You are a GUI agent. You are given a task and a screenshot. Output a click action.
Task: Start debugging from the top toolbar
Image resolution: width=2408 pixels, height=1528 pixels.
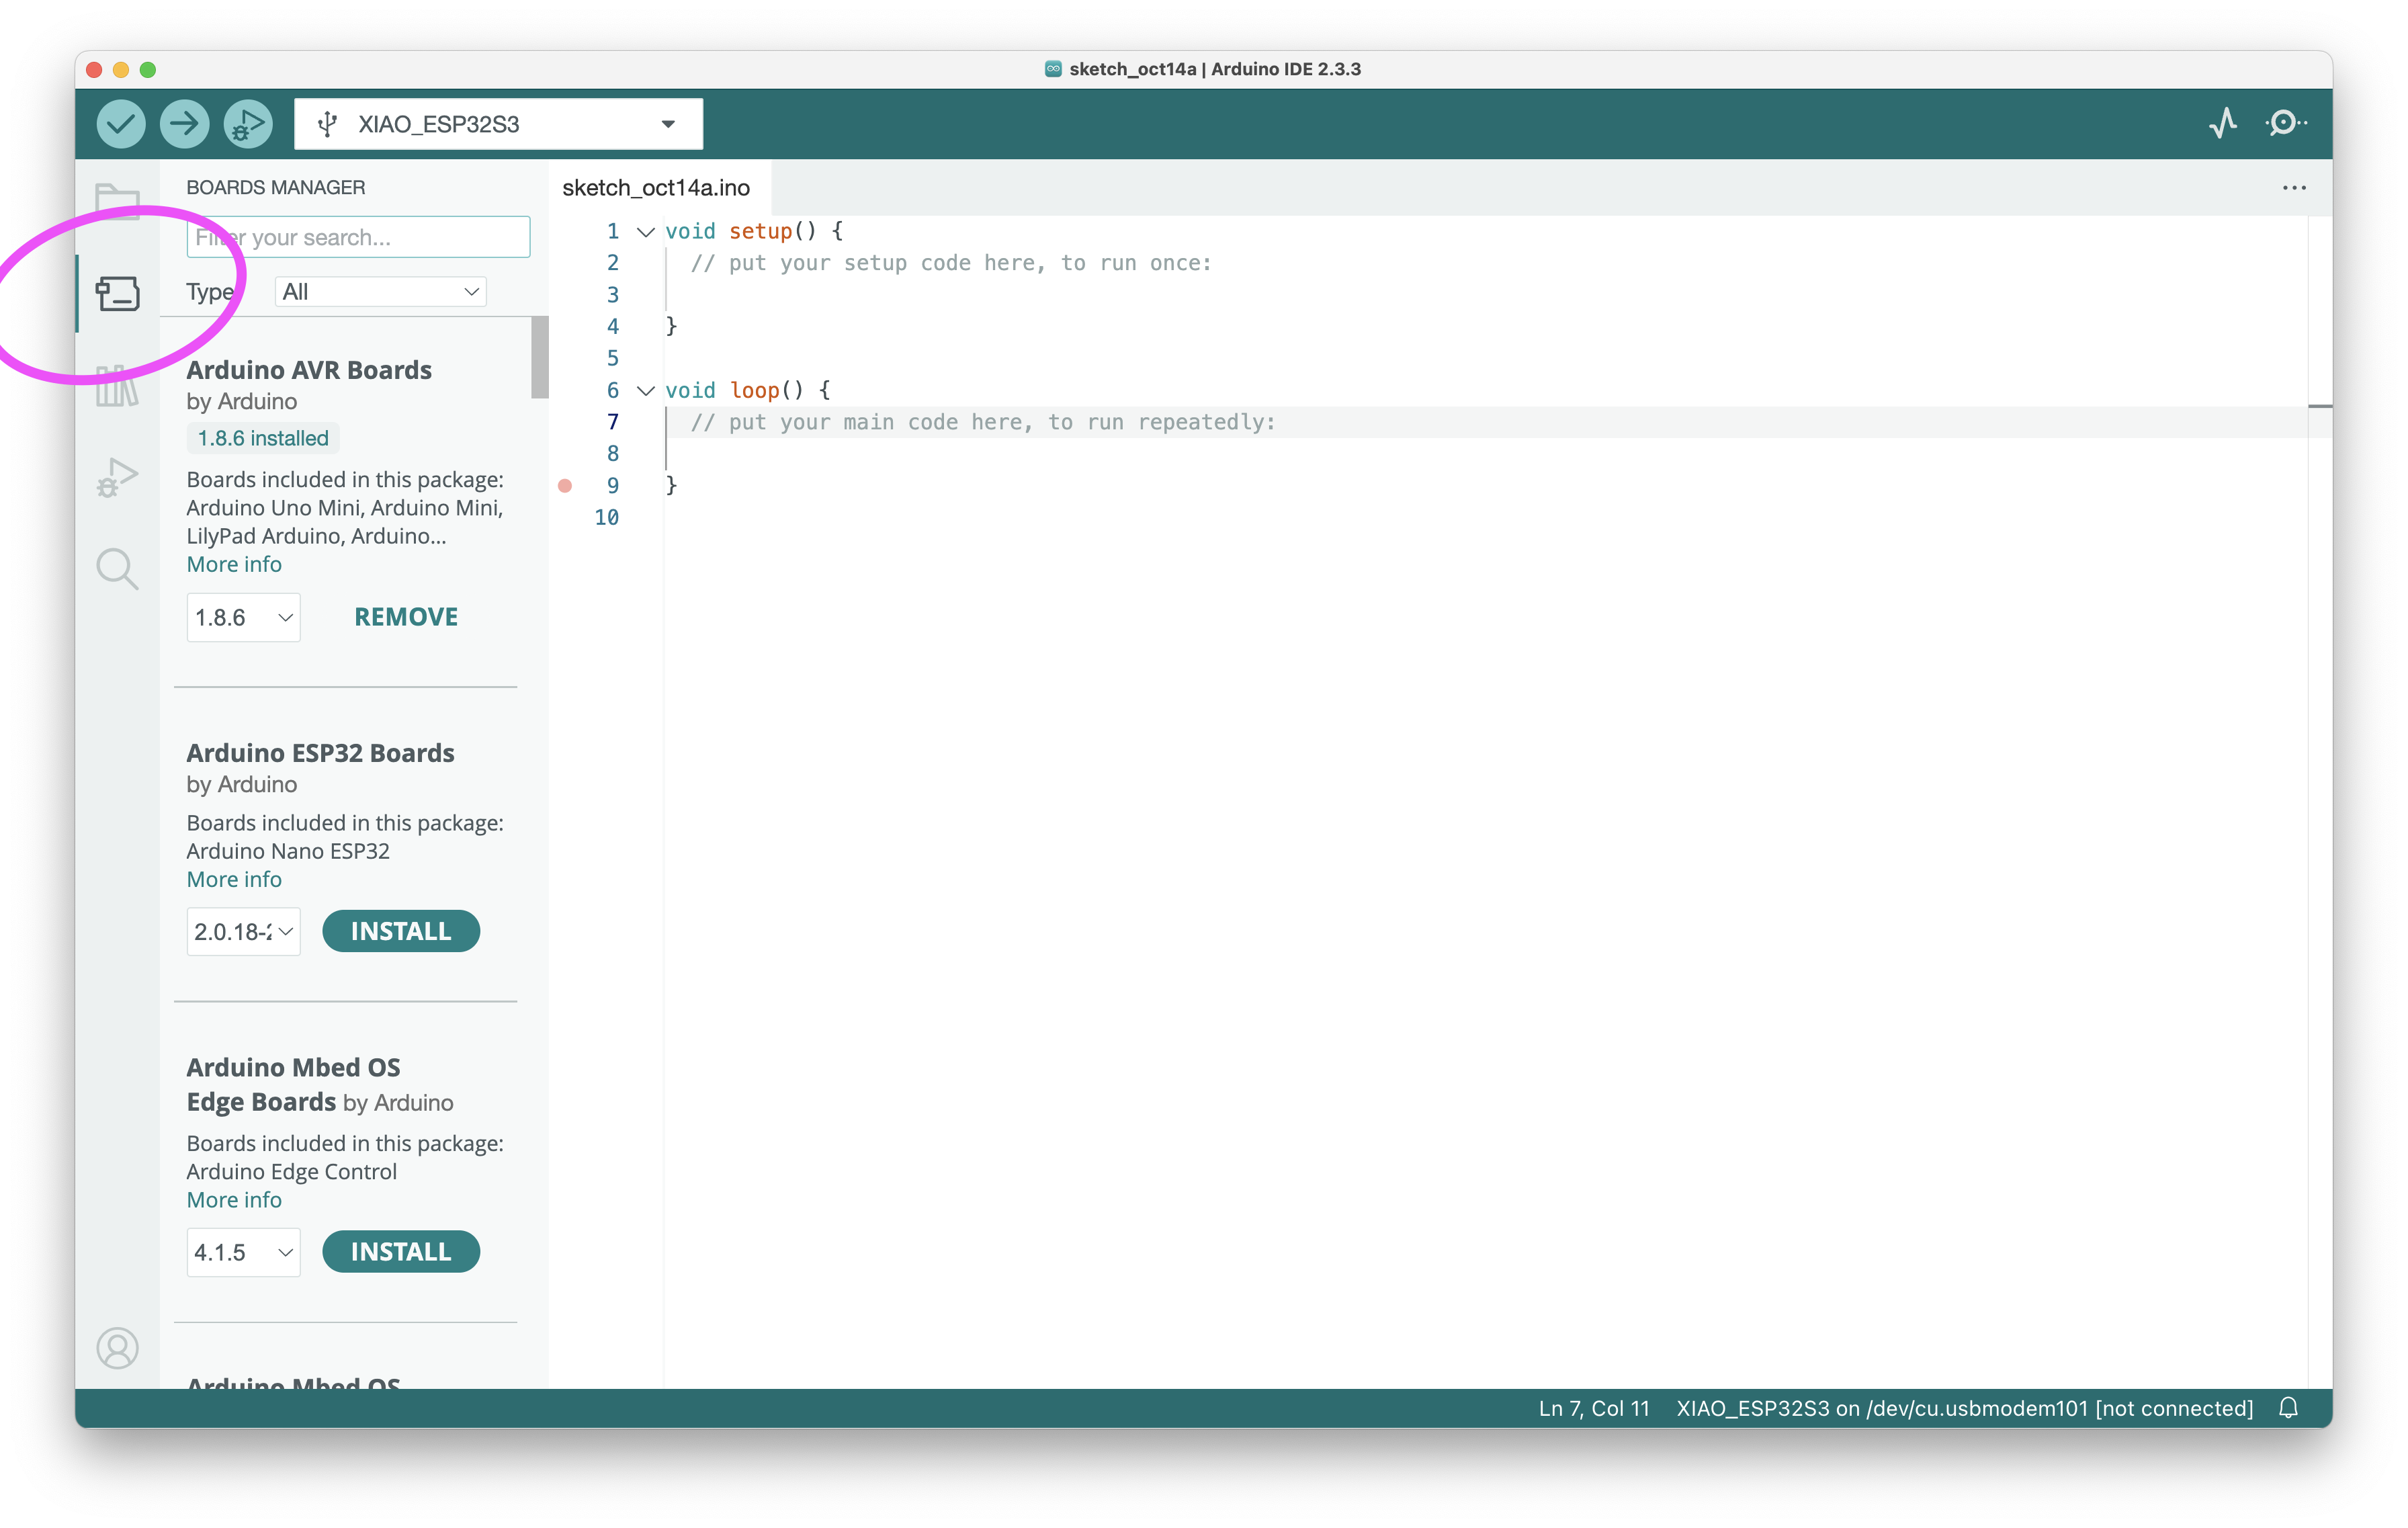pyautogui.click(x=247, y=124)
